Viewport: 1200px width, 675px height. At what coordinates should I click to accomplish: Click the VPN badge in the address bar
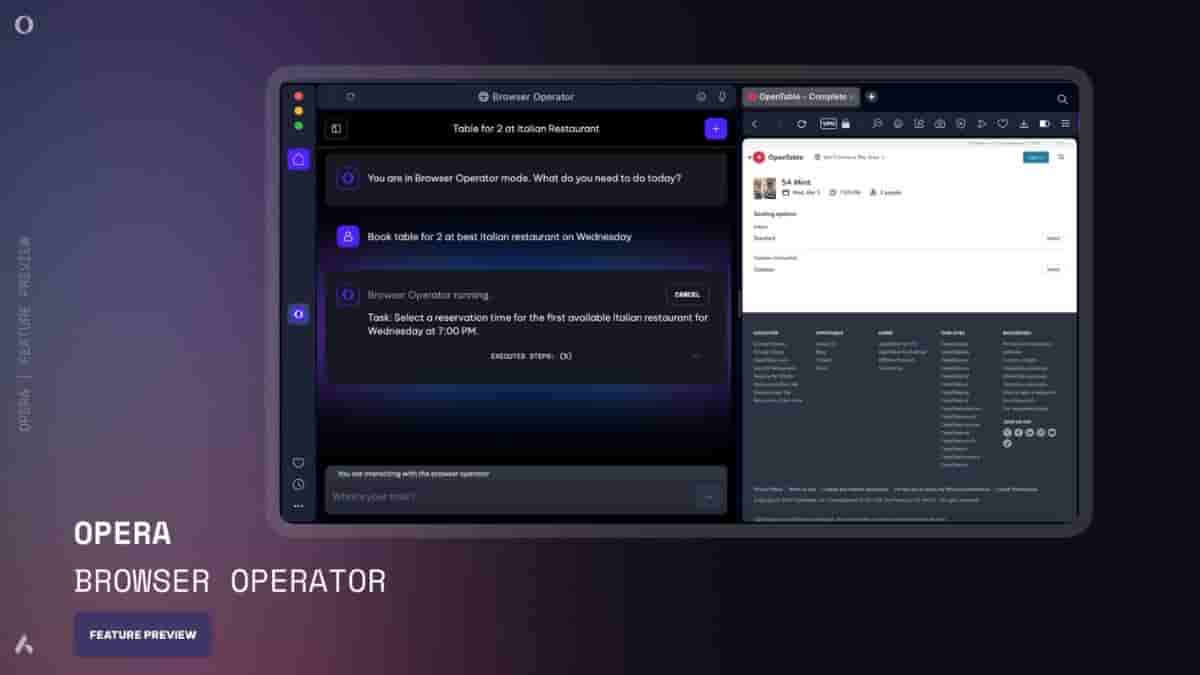827,123
